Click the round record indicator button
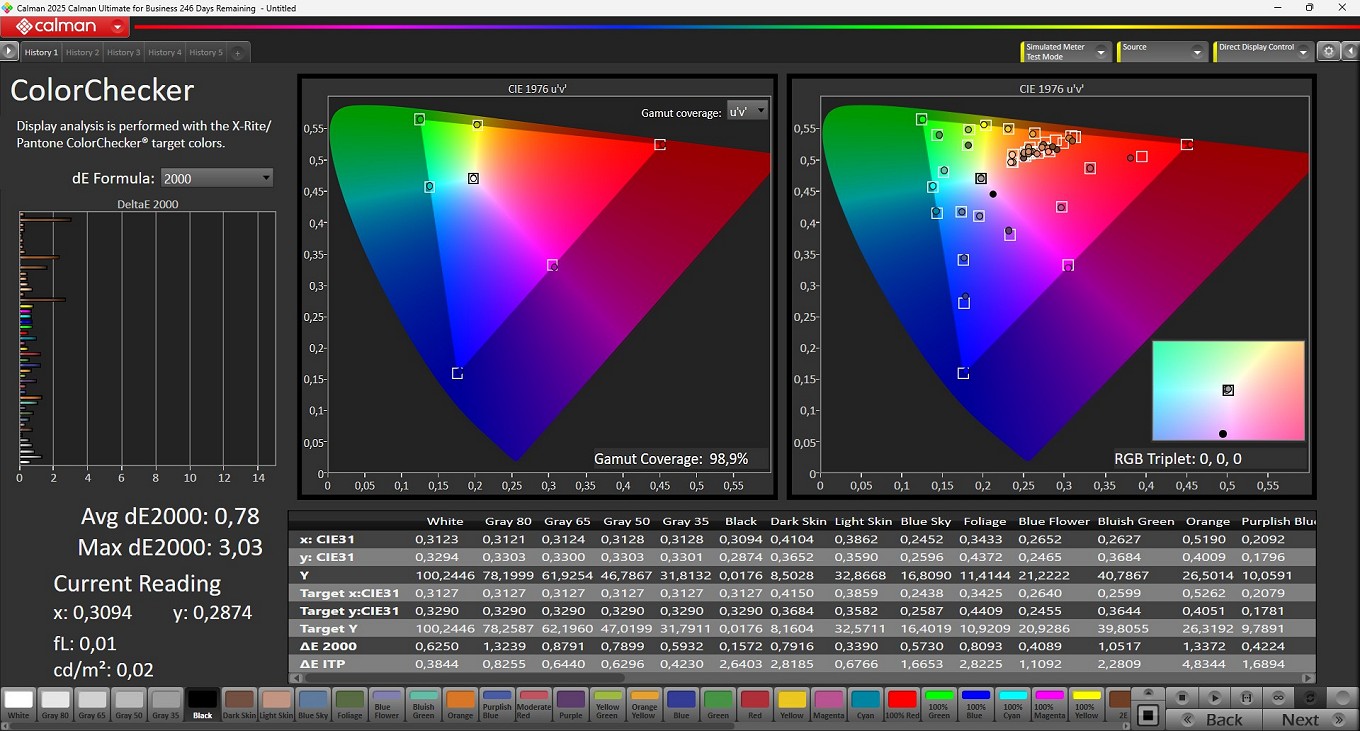This screenshot has height=731, width=1360. [x=1341, y=696]
